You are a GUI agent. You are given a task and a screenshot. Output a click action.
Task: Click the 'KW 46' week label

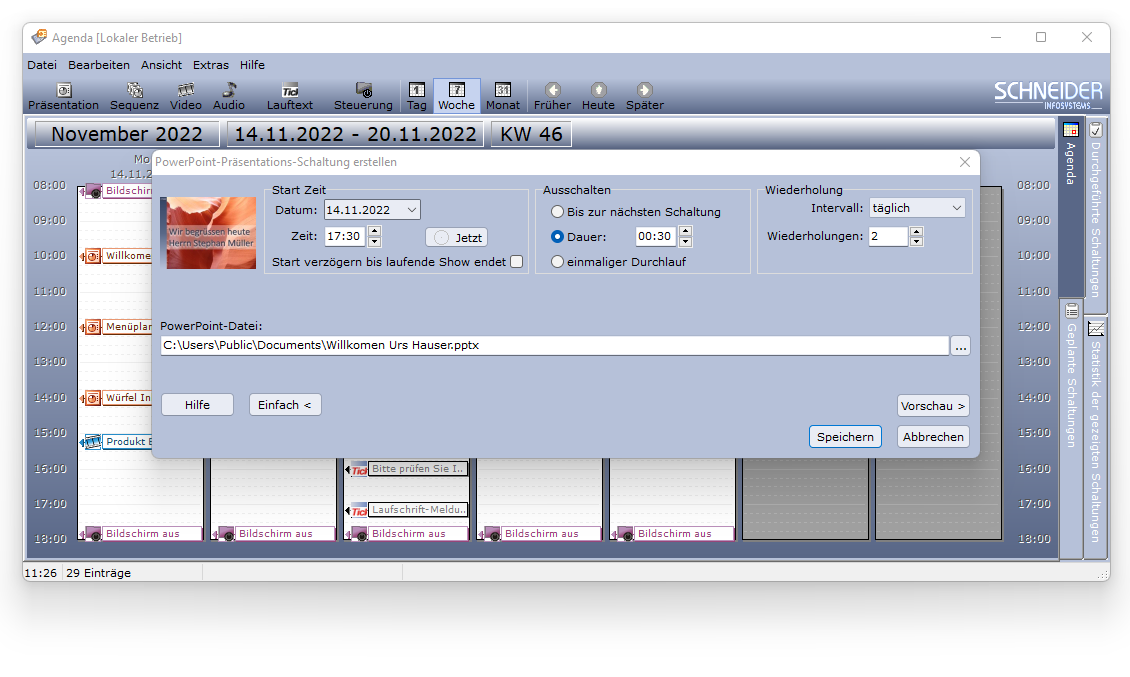tap(531, 134)
